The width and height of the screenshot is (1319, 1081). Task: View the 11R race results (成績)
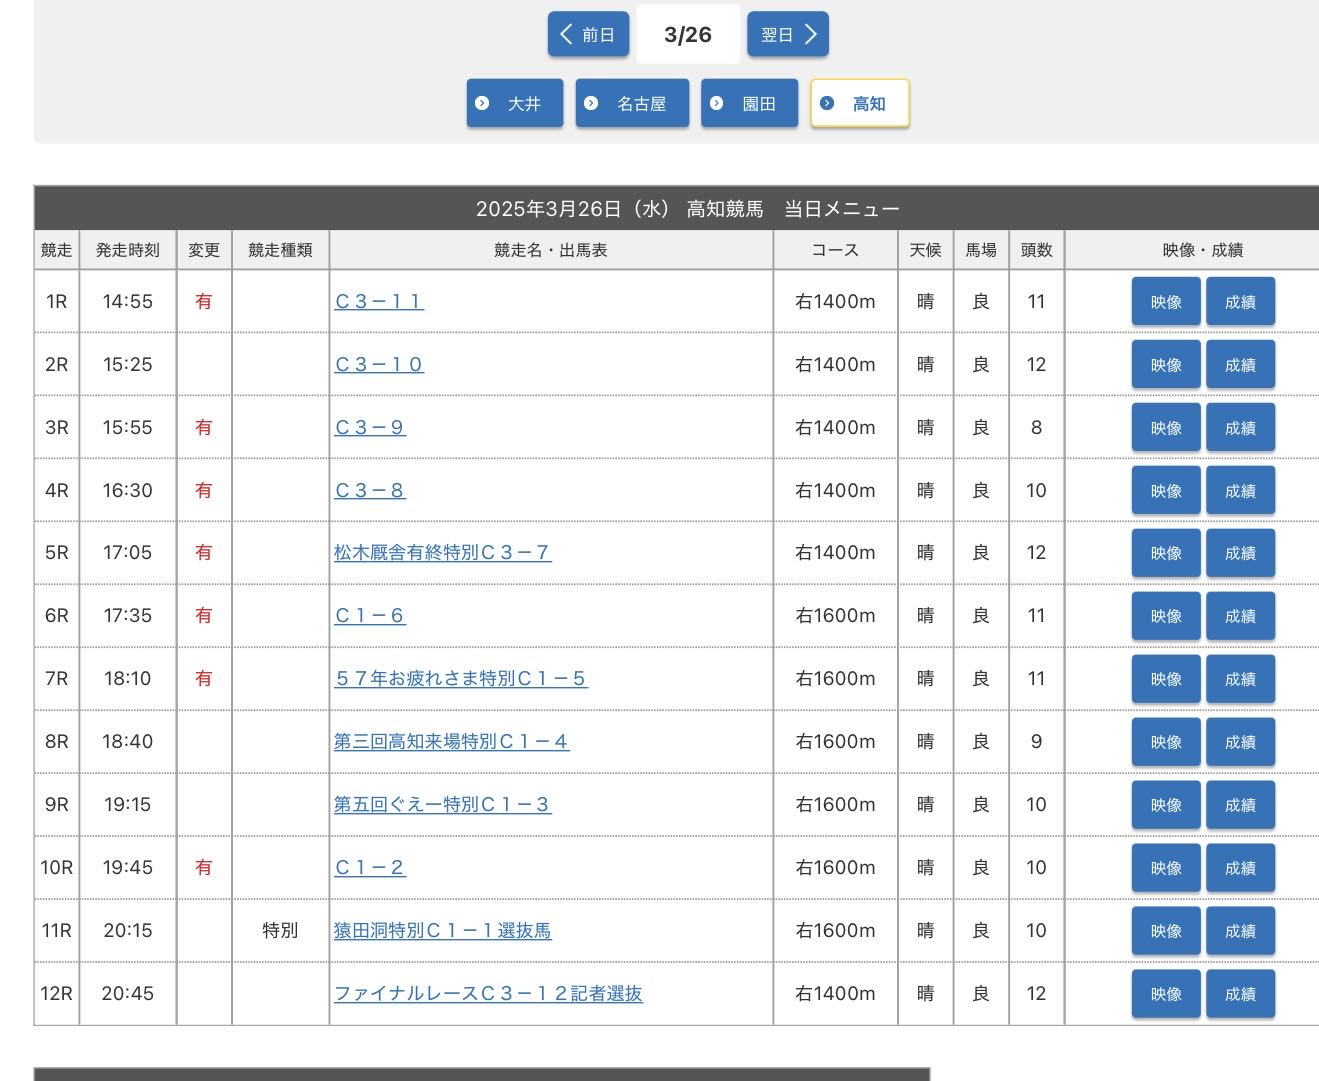click(x=1240, y=930)
